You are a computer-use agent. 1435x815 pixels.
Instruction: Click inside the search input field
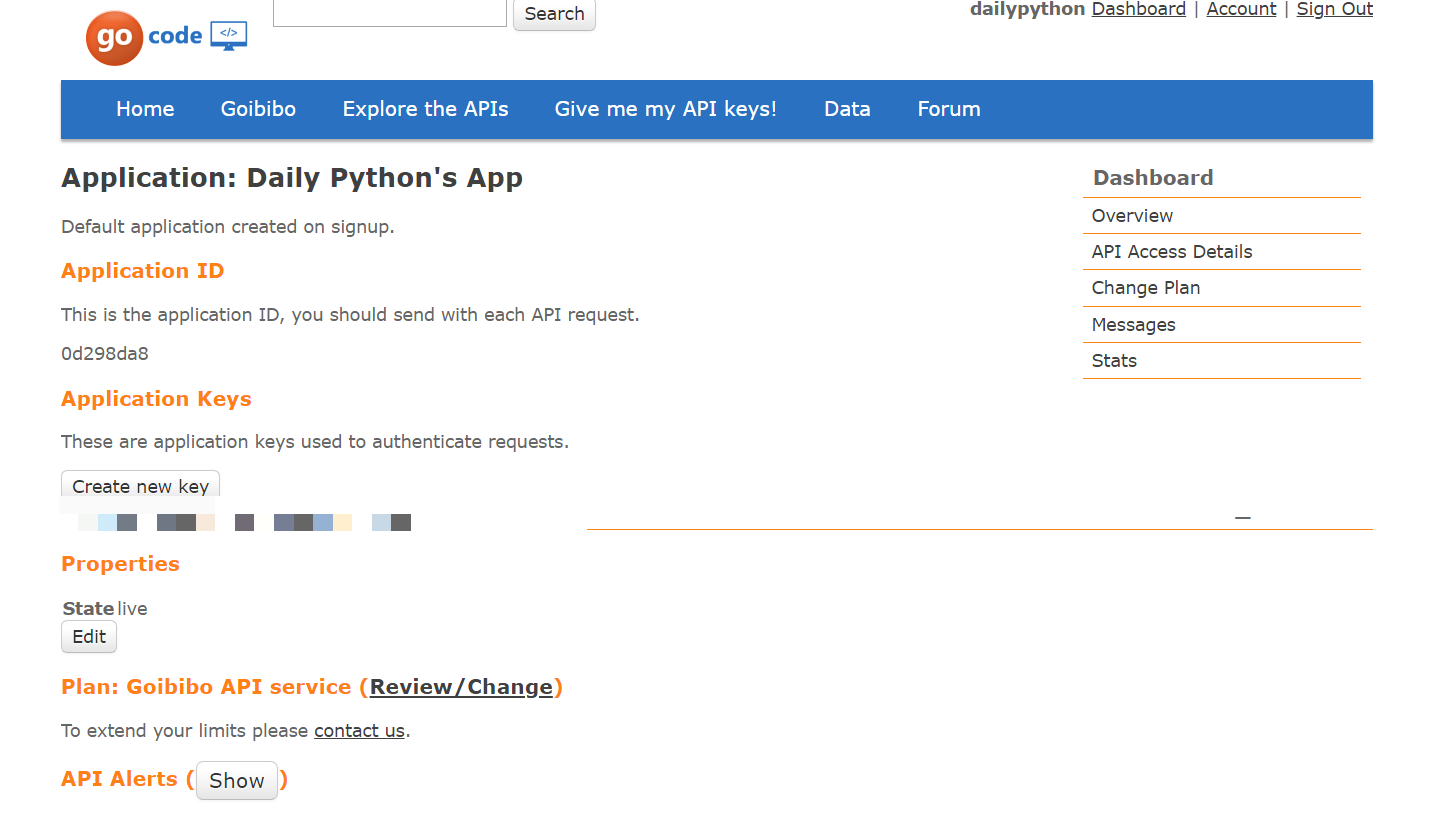[388, 13]
